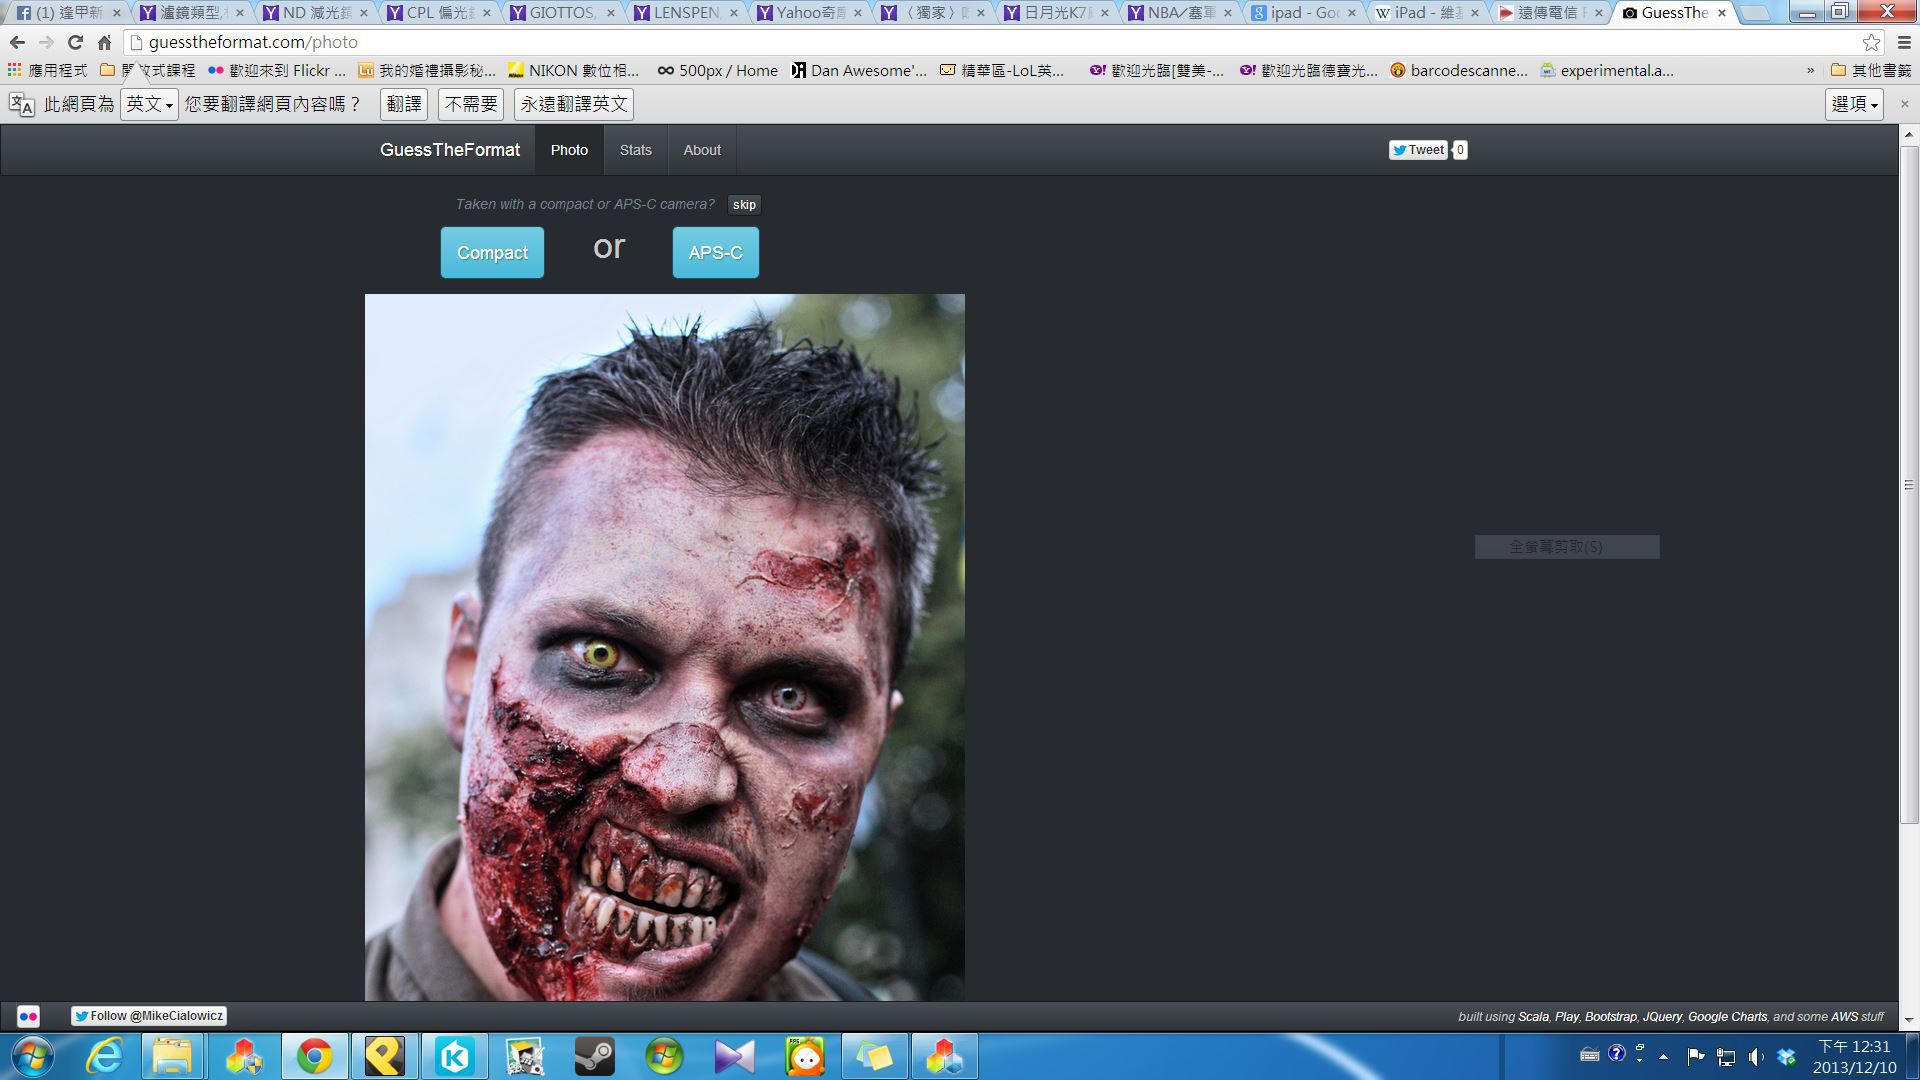This screenshot has width=1920, height=1080.
Task: Bookmark page with star icon
Action: tap(1871, 43)
